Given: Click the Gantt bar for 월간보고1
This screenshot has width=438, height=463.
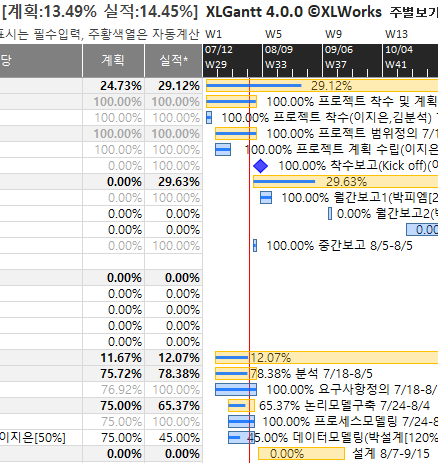Looking at the screenshot, I should [266, 198].
